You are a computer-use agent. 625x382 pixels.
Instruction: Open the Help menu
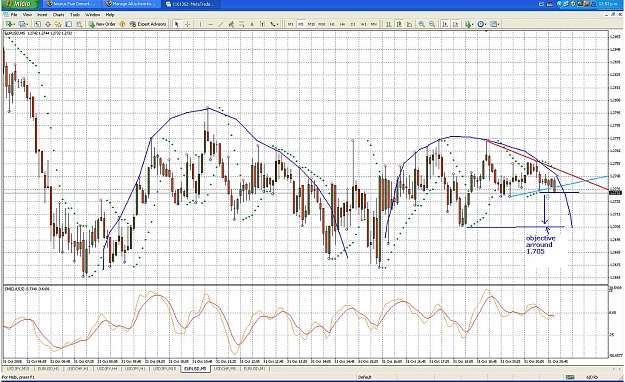coord(110,15)
